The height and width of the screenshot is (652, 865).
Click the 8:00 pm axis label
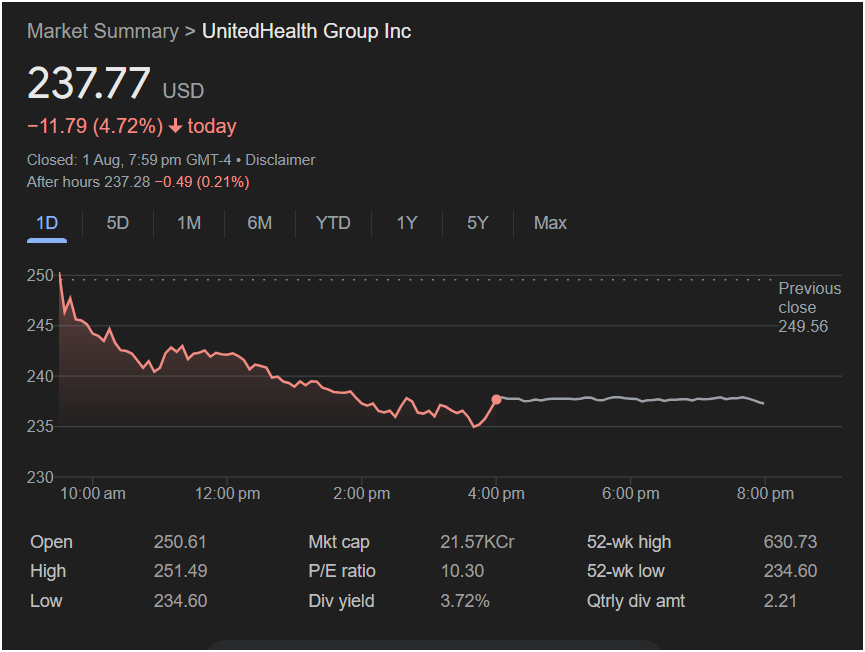click(x=765, y=494)
